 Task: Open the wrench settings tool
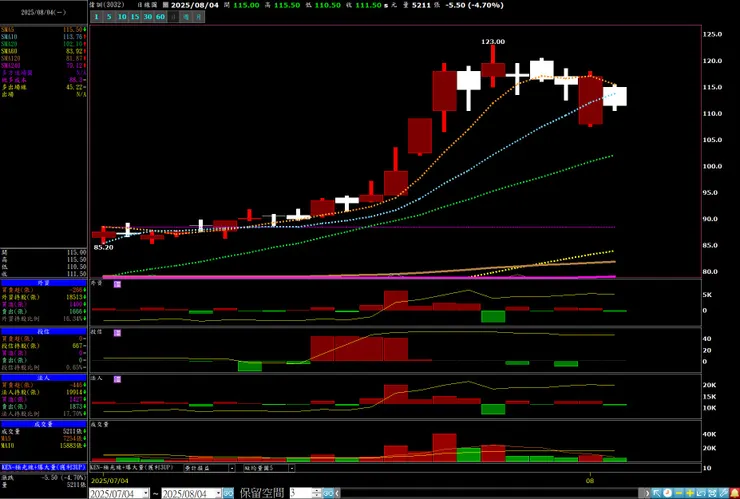pyautogui.click(x=723, y=493)
